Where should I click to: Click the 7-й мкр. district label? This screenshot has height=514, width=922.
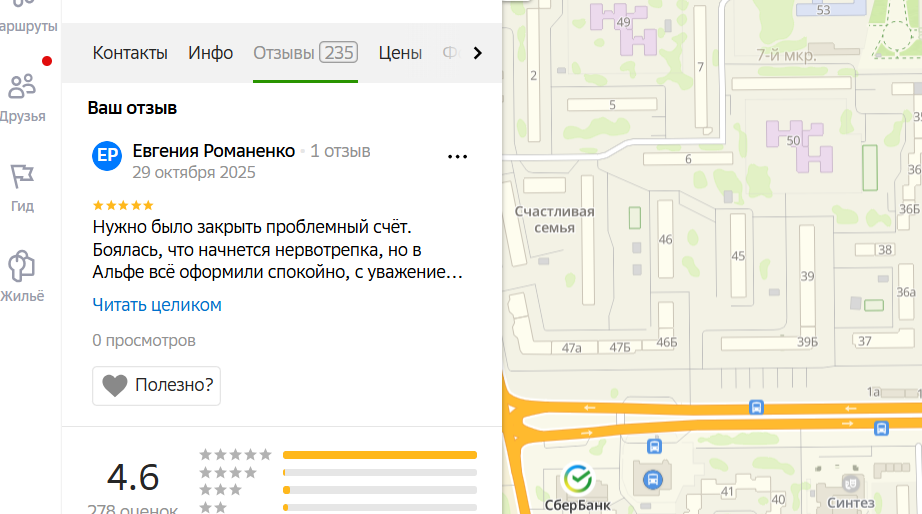coord(786,55)
